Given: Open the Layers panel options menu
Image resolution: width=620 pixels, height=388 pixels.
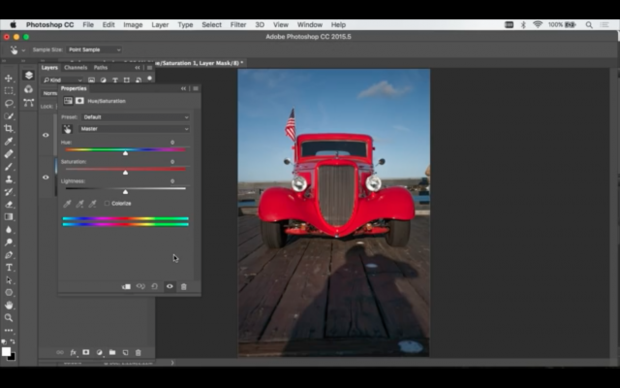Looking at the screenshot, I should tap(149, 68).
